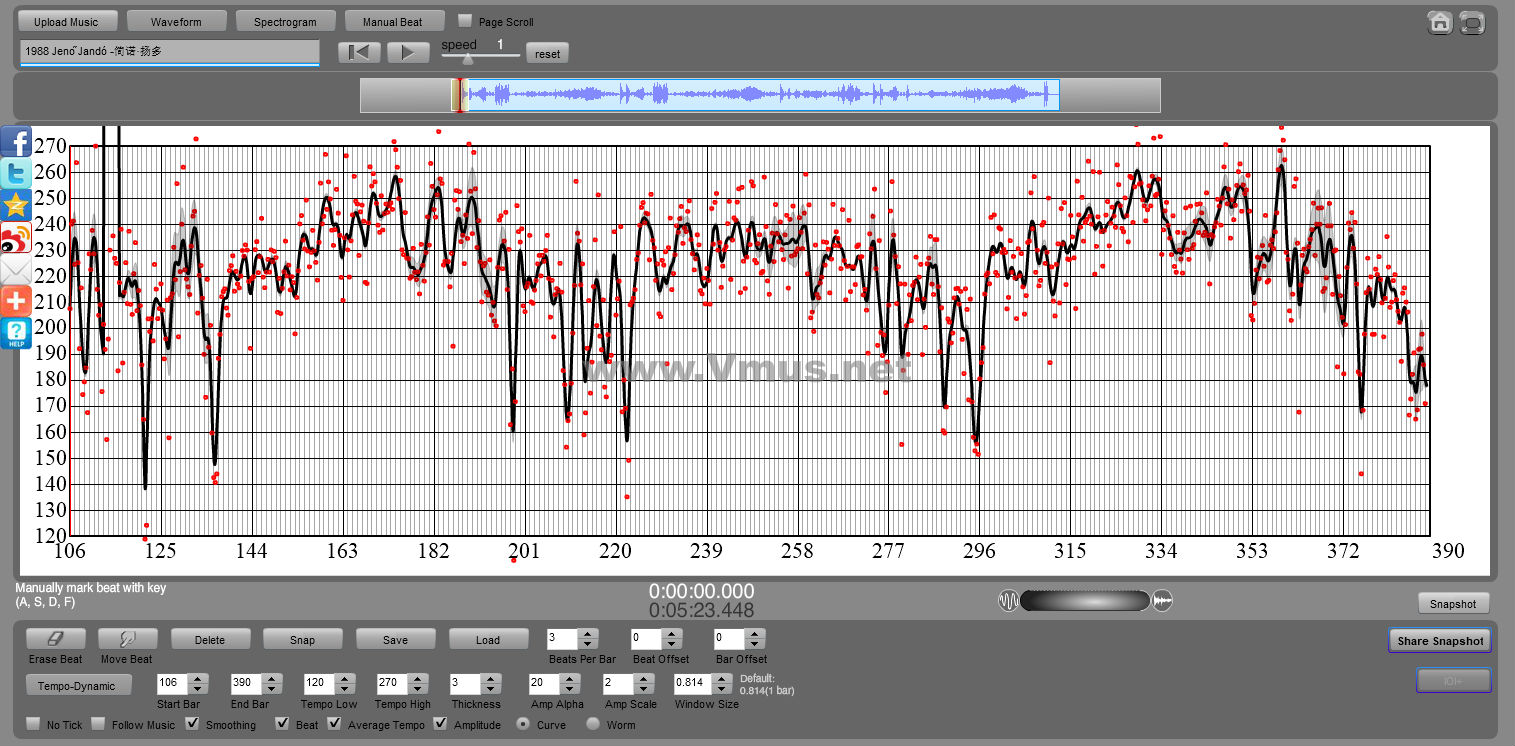Click the Facebook share icon
The image size is (1515, 746).
pos(16,142)
